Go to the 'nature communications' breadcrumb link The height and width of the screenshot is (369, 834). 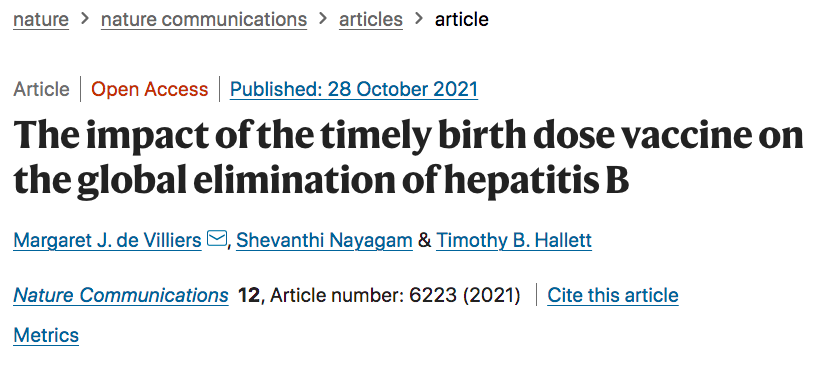(204, 20)
